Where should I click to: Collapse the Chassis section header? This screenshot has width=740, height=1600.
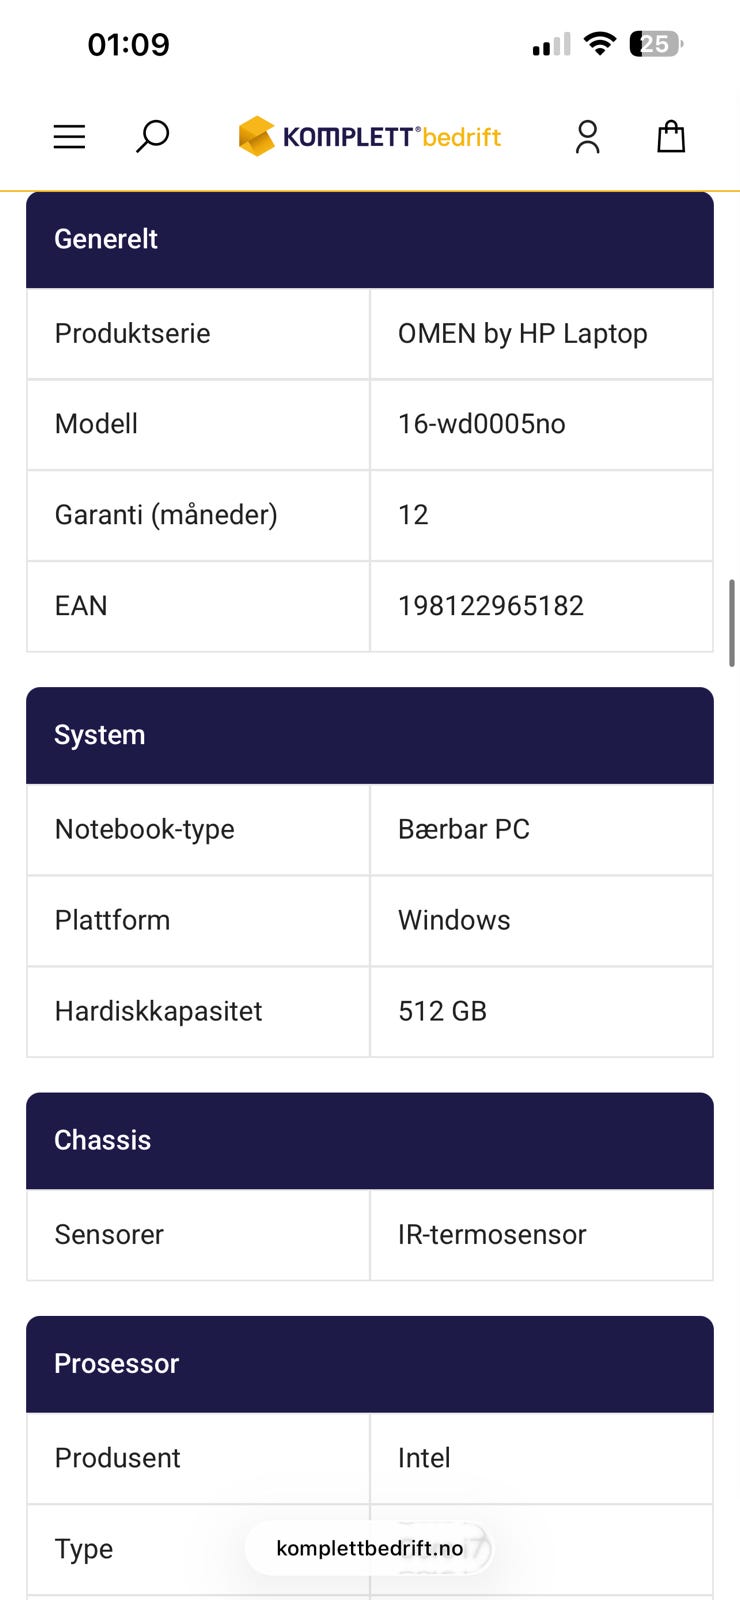[370, 1140]
